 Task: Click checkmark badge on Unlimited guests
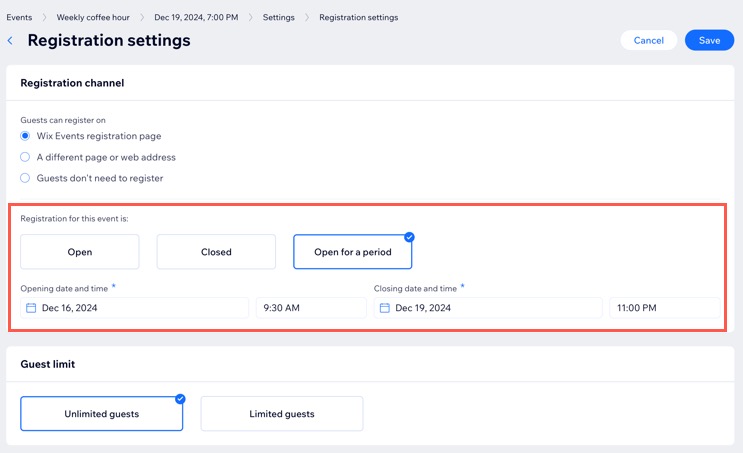pyautogui.click(x=180, y=399)
